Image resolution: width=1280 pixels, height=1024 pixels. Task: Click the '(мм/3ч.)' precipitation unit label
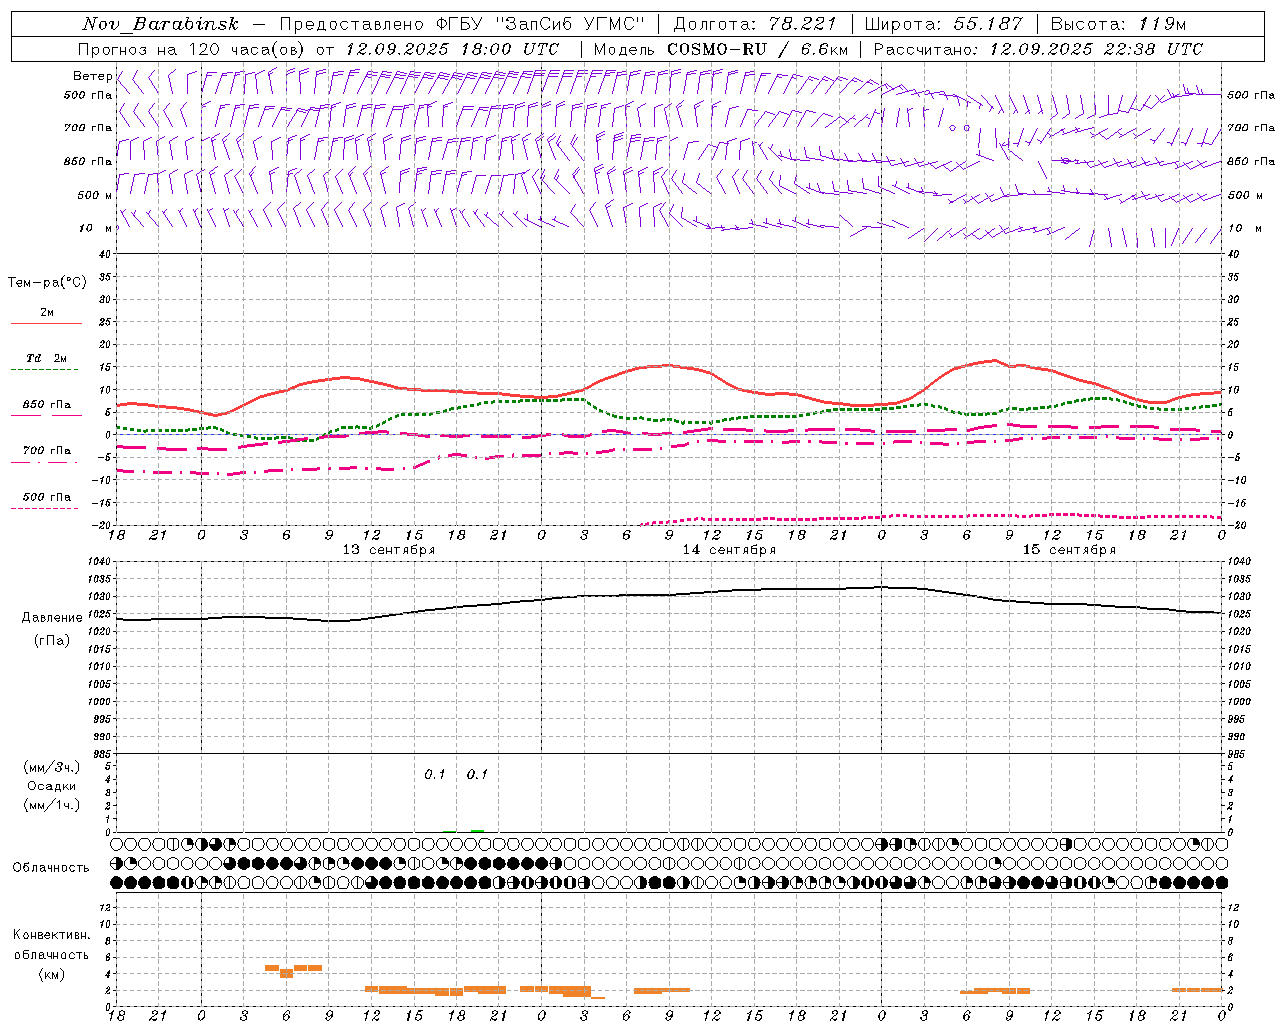point(52,767)
